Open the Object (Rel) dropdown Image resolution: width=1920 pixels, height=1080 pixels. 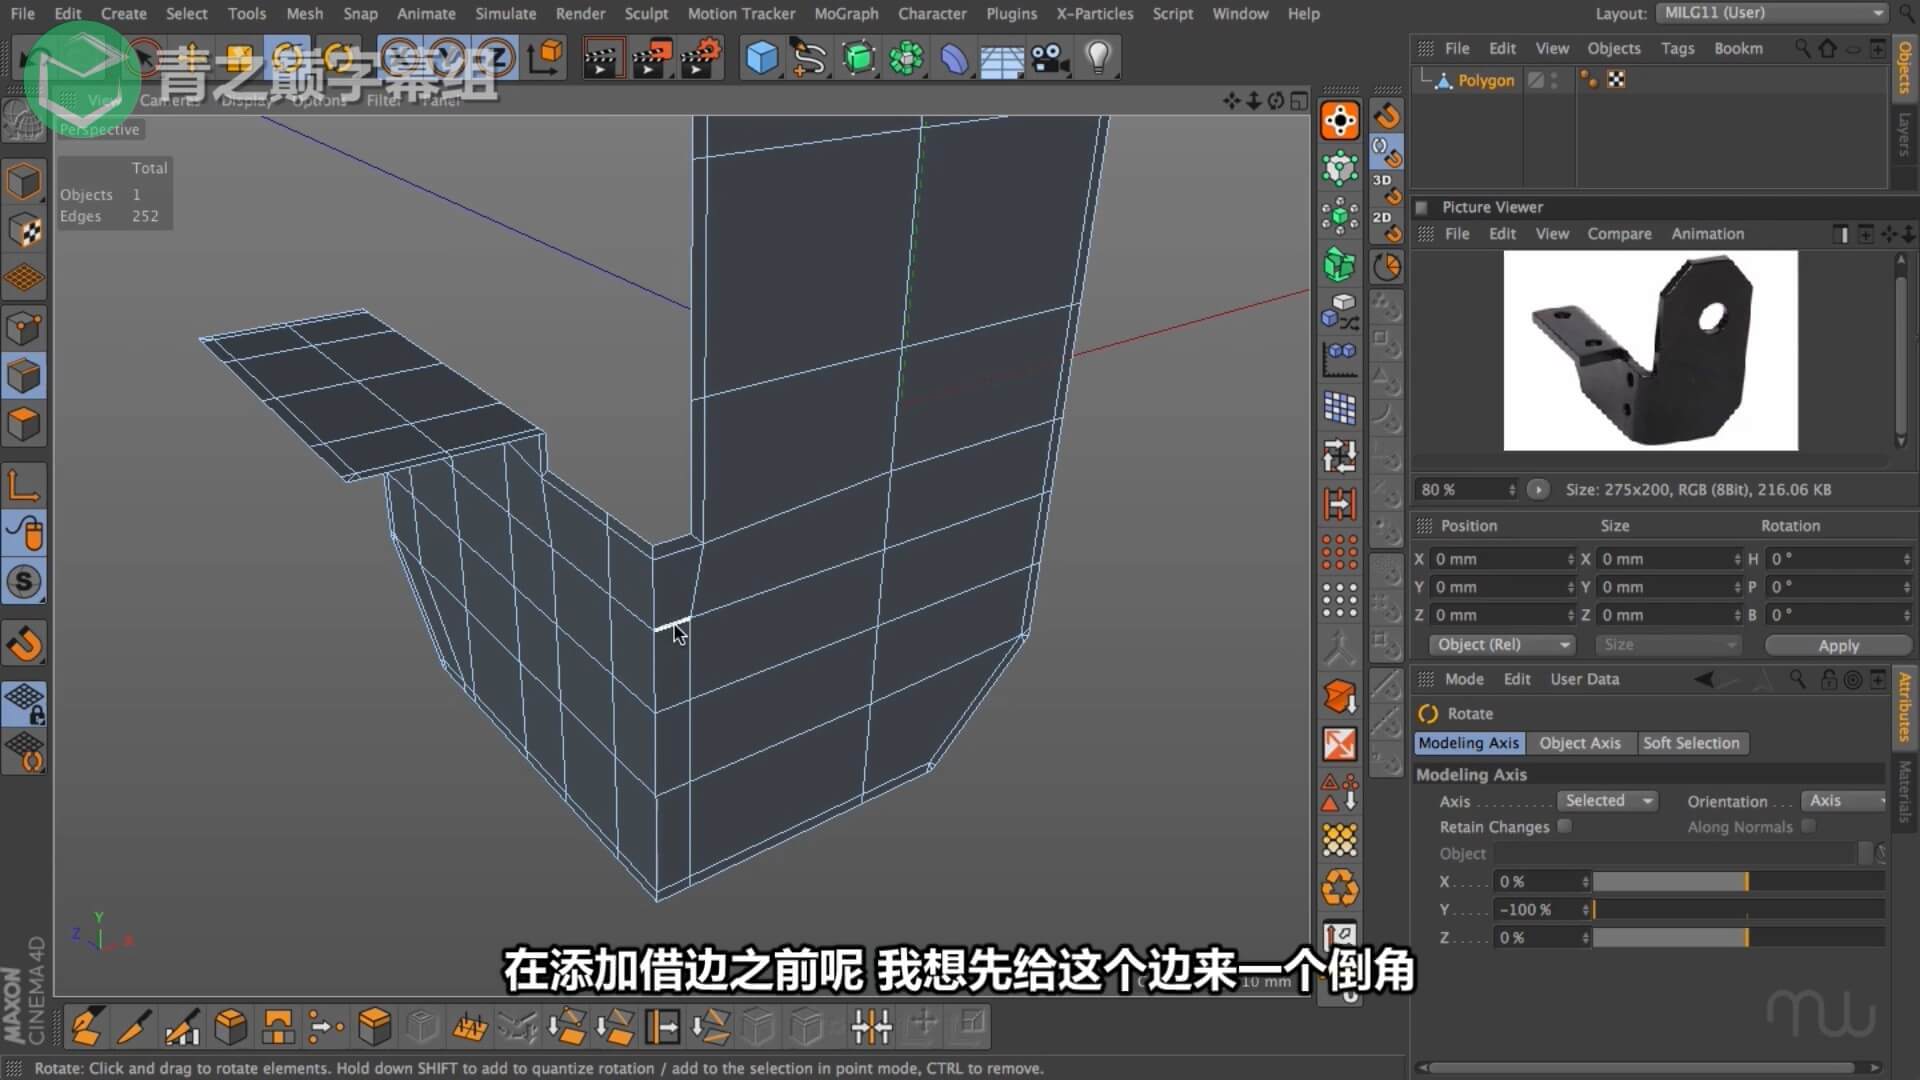coord(1501,645)
